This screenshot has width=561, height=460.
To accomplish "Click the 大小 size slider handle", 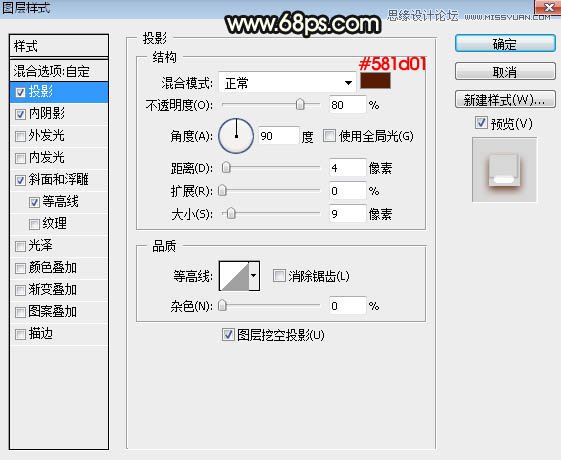I will 231,214.
